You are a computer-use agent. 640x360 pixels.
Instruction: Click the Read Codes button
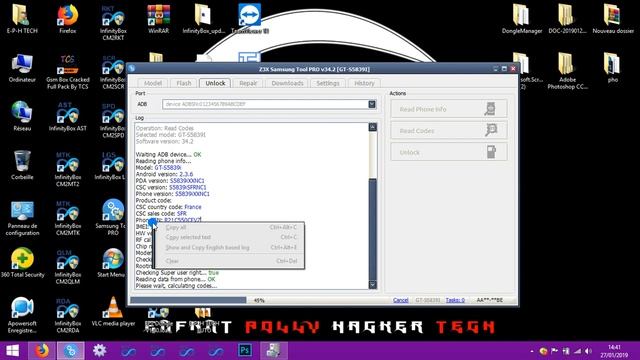(x=449, y=131)
